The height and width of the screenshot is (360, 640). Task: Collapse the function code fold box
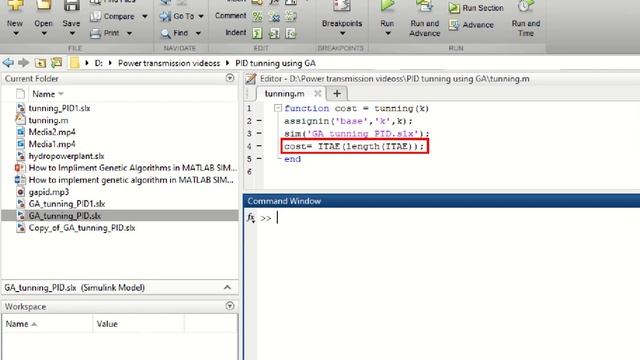278,108
